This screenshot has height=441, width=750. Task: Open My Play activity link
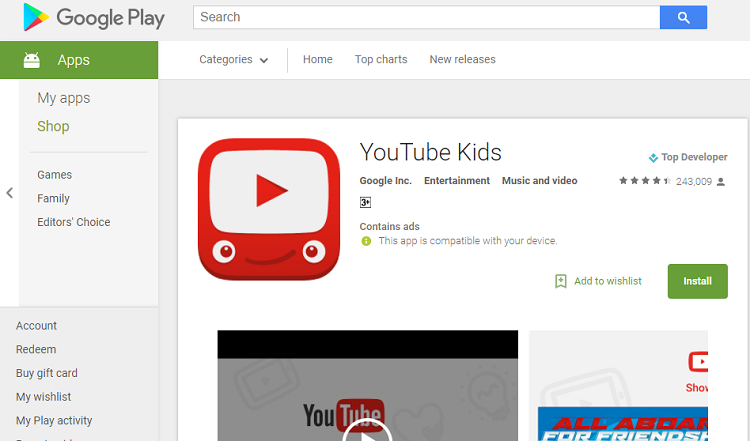tap(54, 421)
